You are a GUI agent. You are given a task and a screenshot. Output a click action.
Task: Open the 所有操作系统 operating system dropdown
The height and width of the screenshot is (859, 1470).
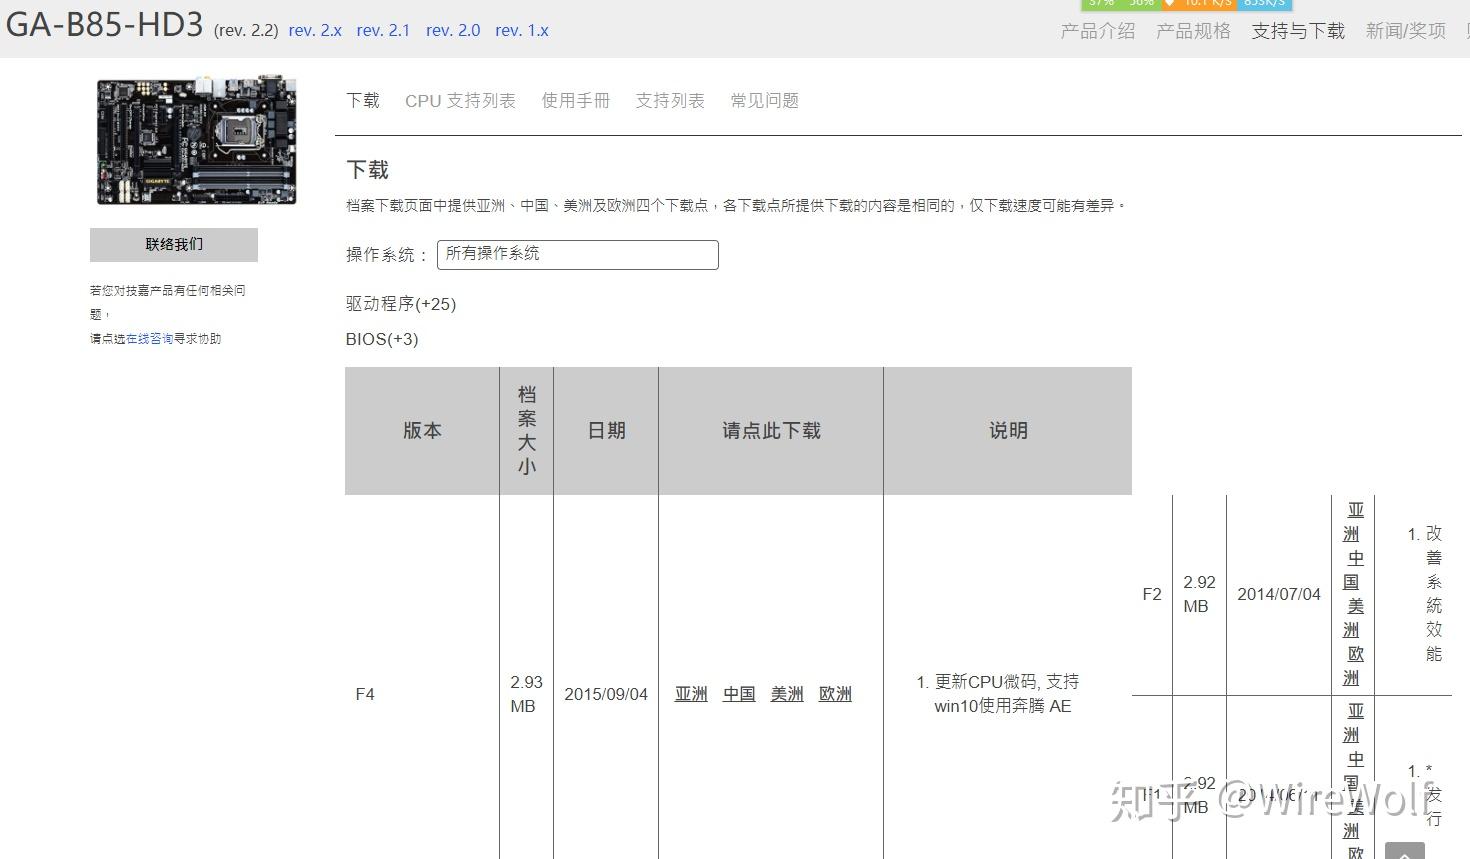(x=578, y=255)
